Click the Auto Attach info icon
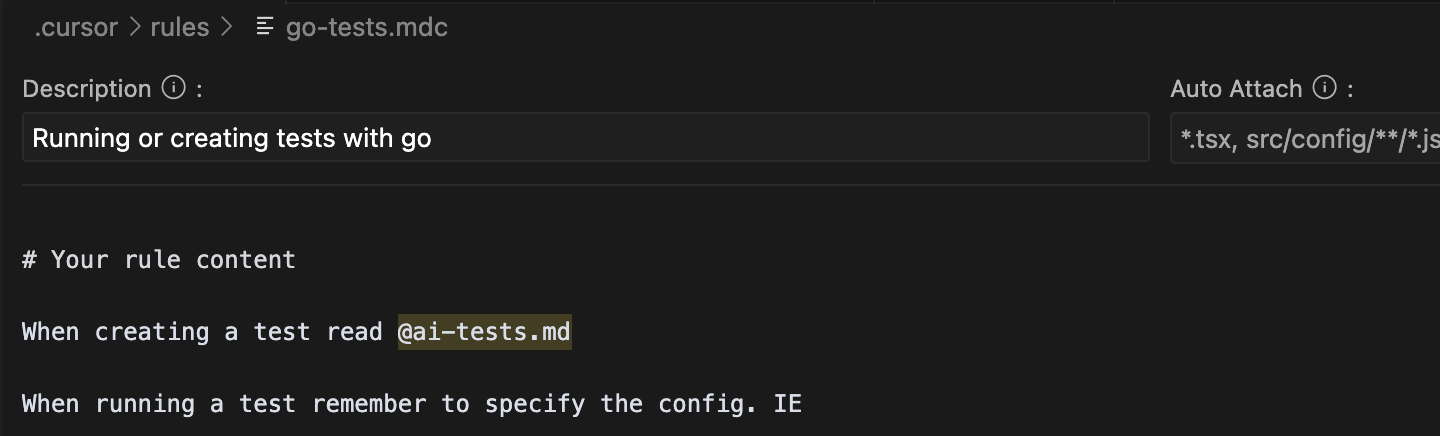1440x436 pixels. coord(1325,88)
